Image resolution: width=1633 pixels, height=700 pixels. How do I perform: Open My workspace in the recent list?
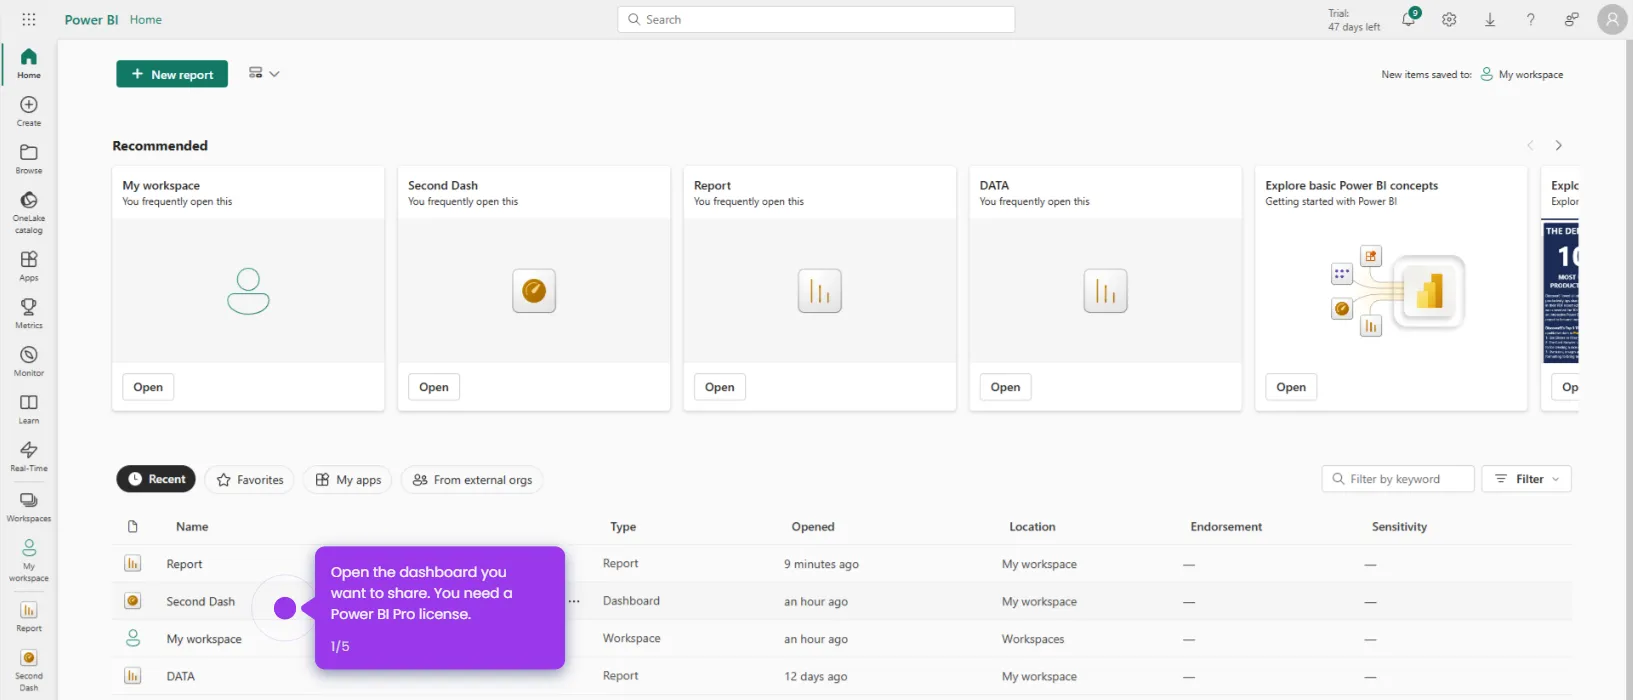(204, 639)
